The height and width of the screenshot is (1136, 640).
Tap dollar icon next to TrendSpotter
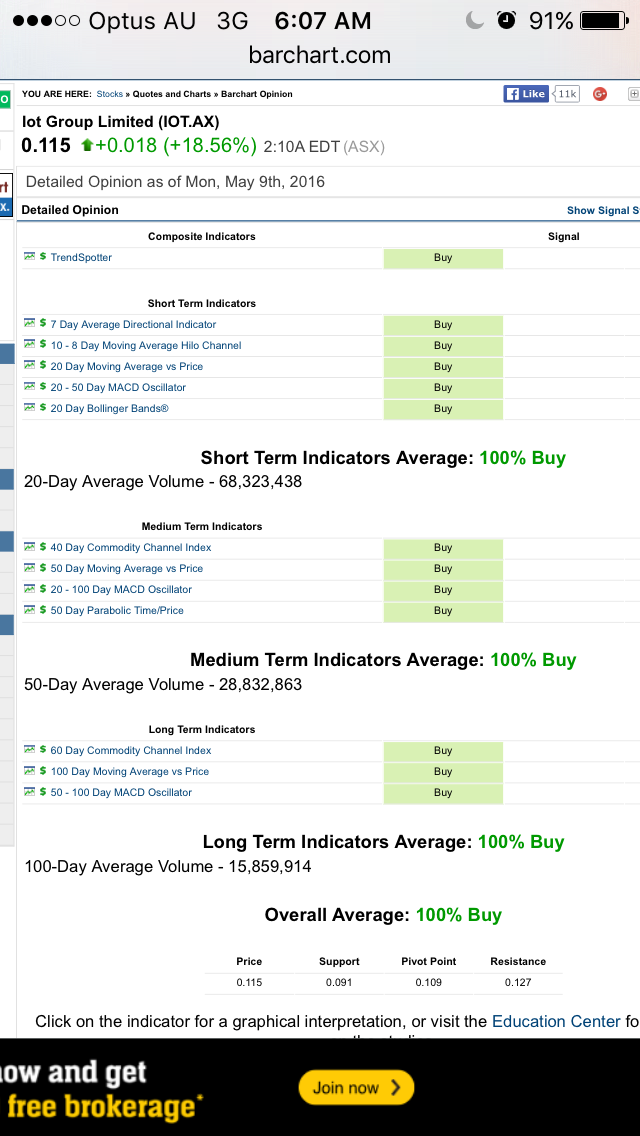click(43, 256)
